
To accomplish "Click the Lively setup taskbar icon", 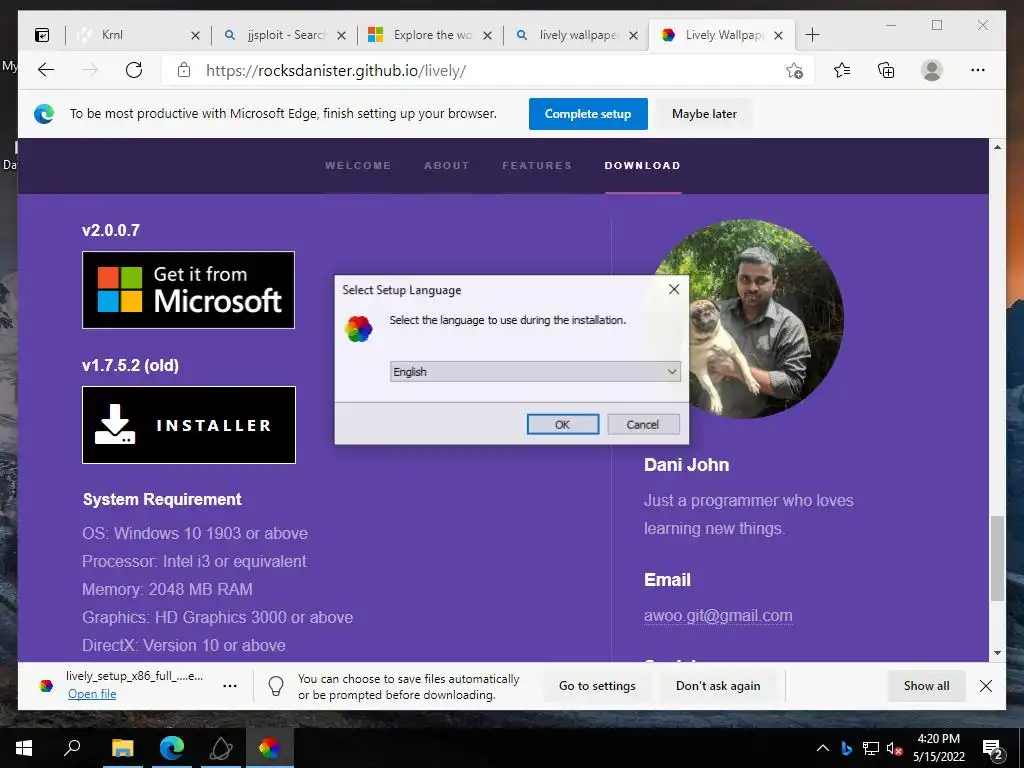I will point(269,748).
